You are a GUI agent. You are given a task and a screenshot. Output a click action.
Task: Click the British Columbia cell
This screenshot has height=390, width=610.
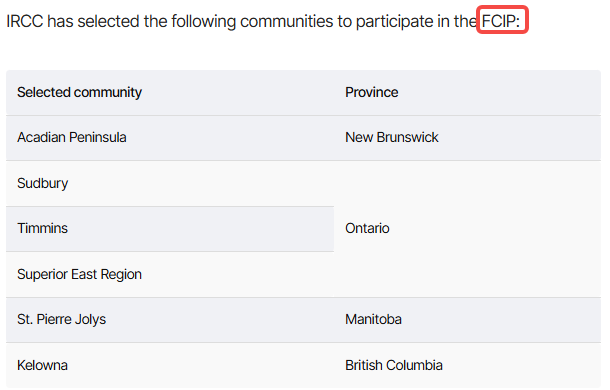pos(467,365)
